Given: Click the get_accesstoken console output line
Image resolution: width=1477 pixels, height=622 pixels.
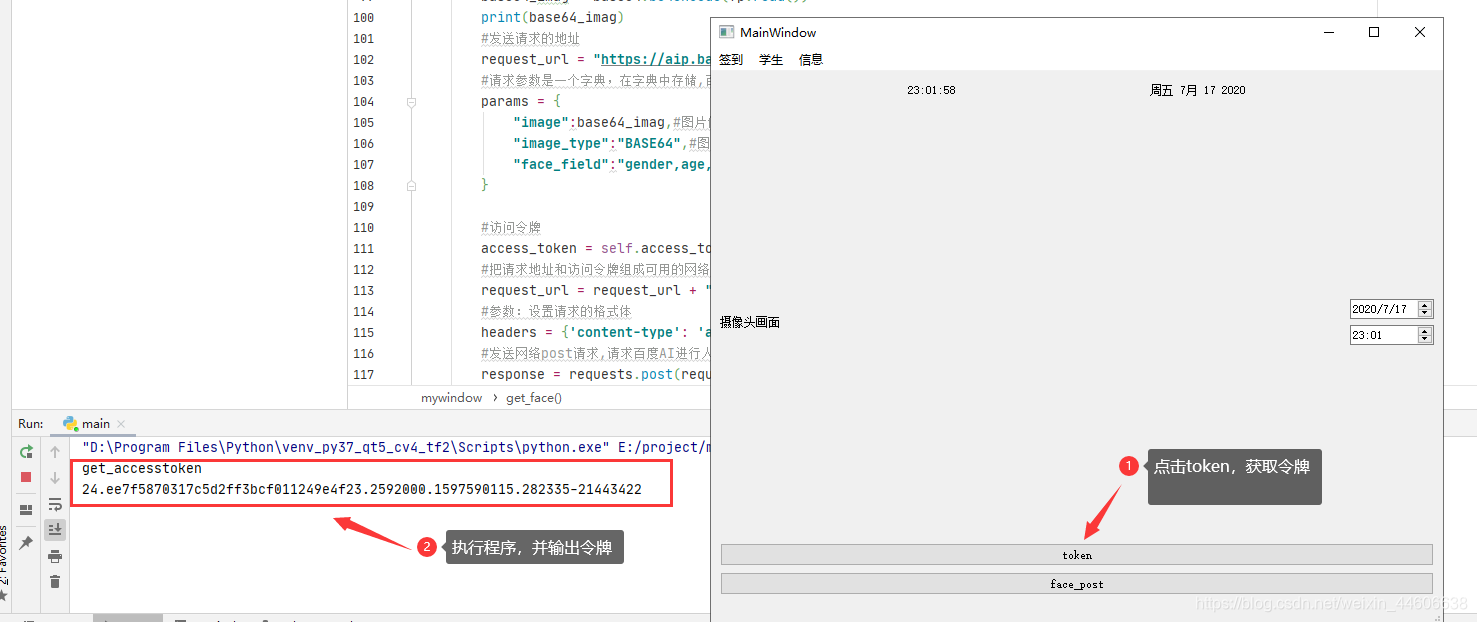Looking at the screenshot, I should pyautogui.click(x=142, y=469).
